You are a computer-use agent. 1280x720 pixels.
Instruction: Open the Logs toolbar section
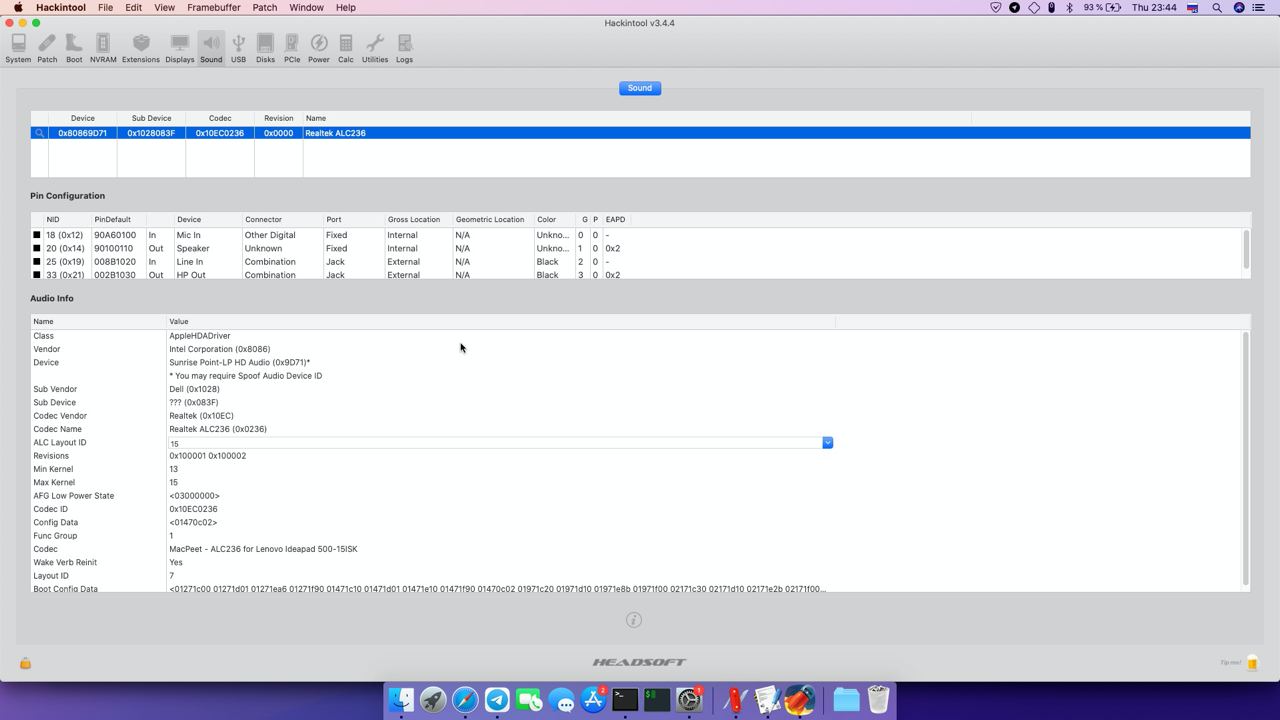point(404,48)
